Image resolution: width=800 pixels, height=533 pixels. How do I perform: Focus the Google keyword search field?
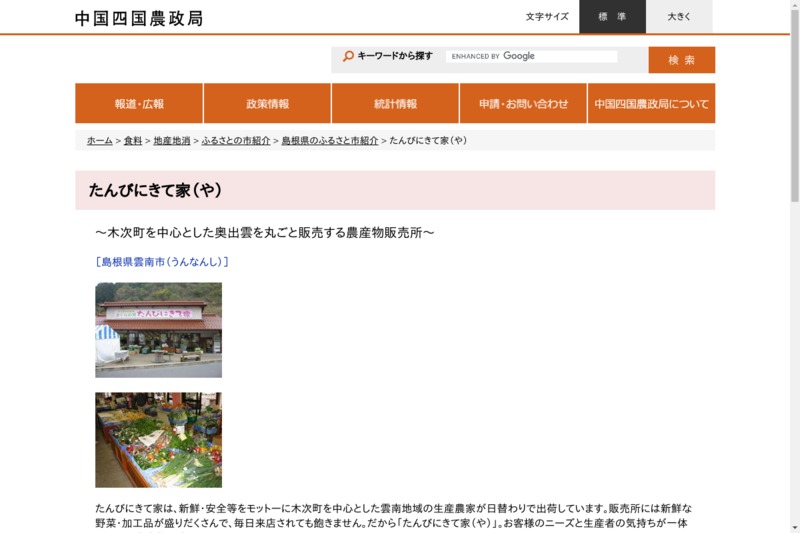tap(531, 57)
